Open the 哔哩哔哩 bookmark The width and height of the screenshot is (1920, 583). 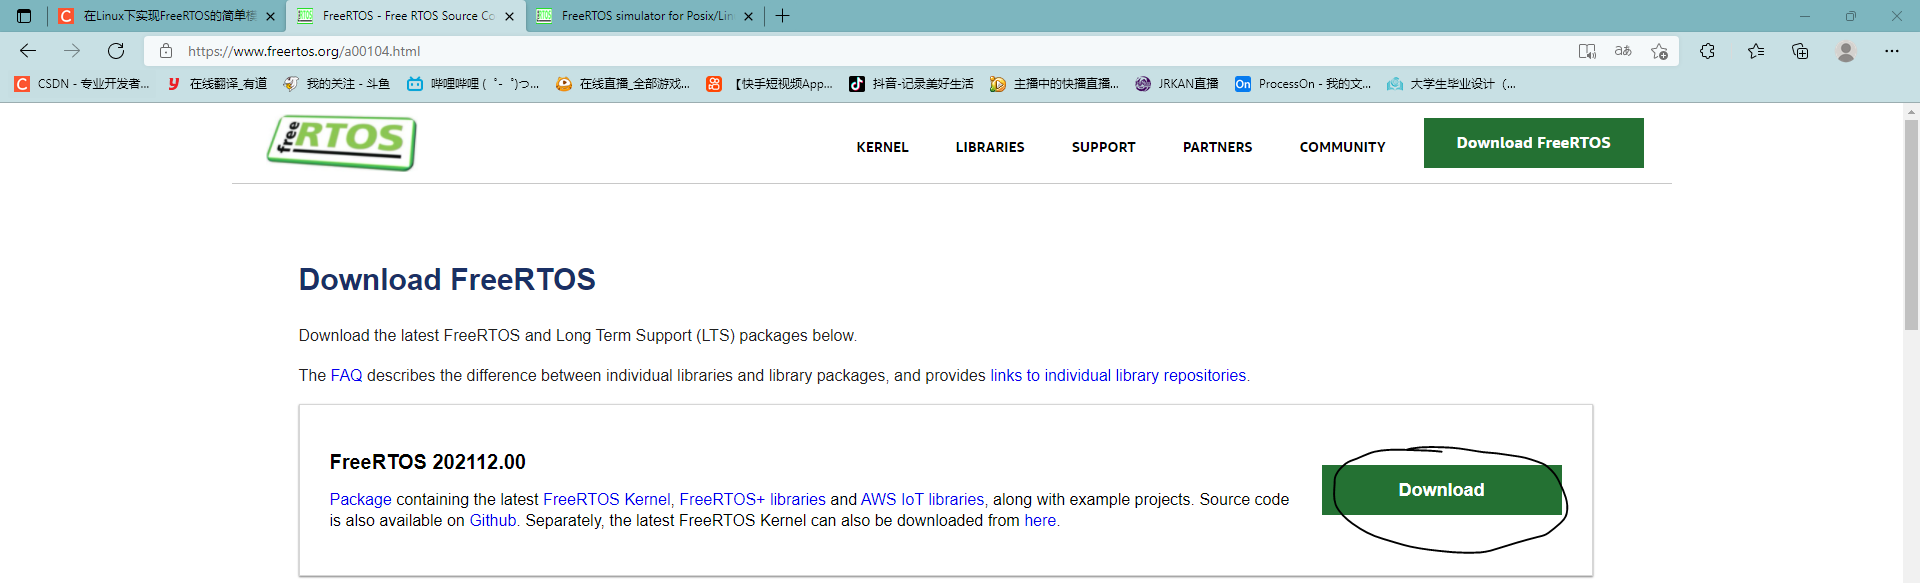pos(473,84)
